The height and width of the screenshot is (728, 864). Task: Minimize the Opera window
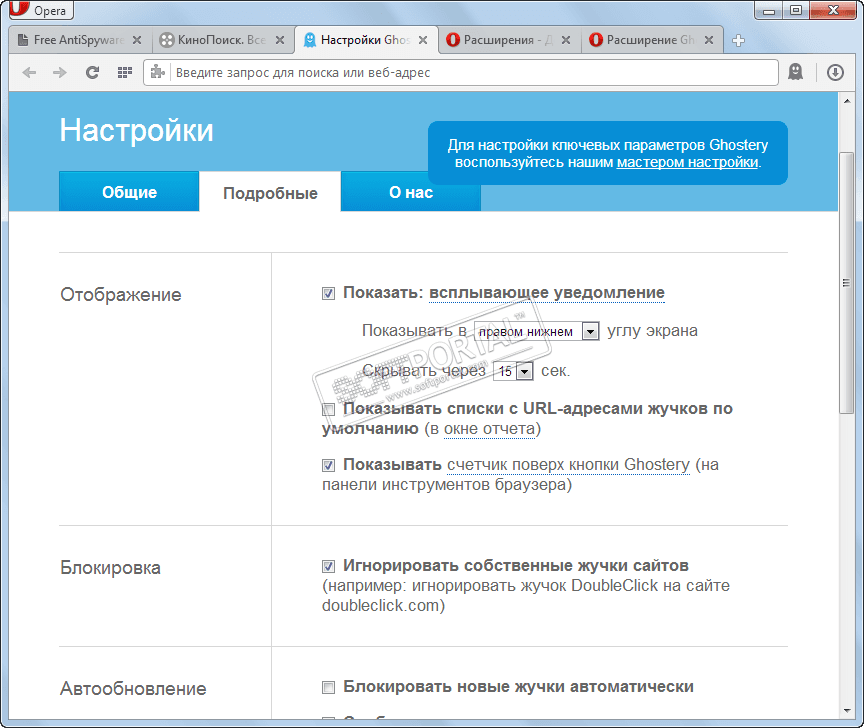tap(769, 10)
